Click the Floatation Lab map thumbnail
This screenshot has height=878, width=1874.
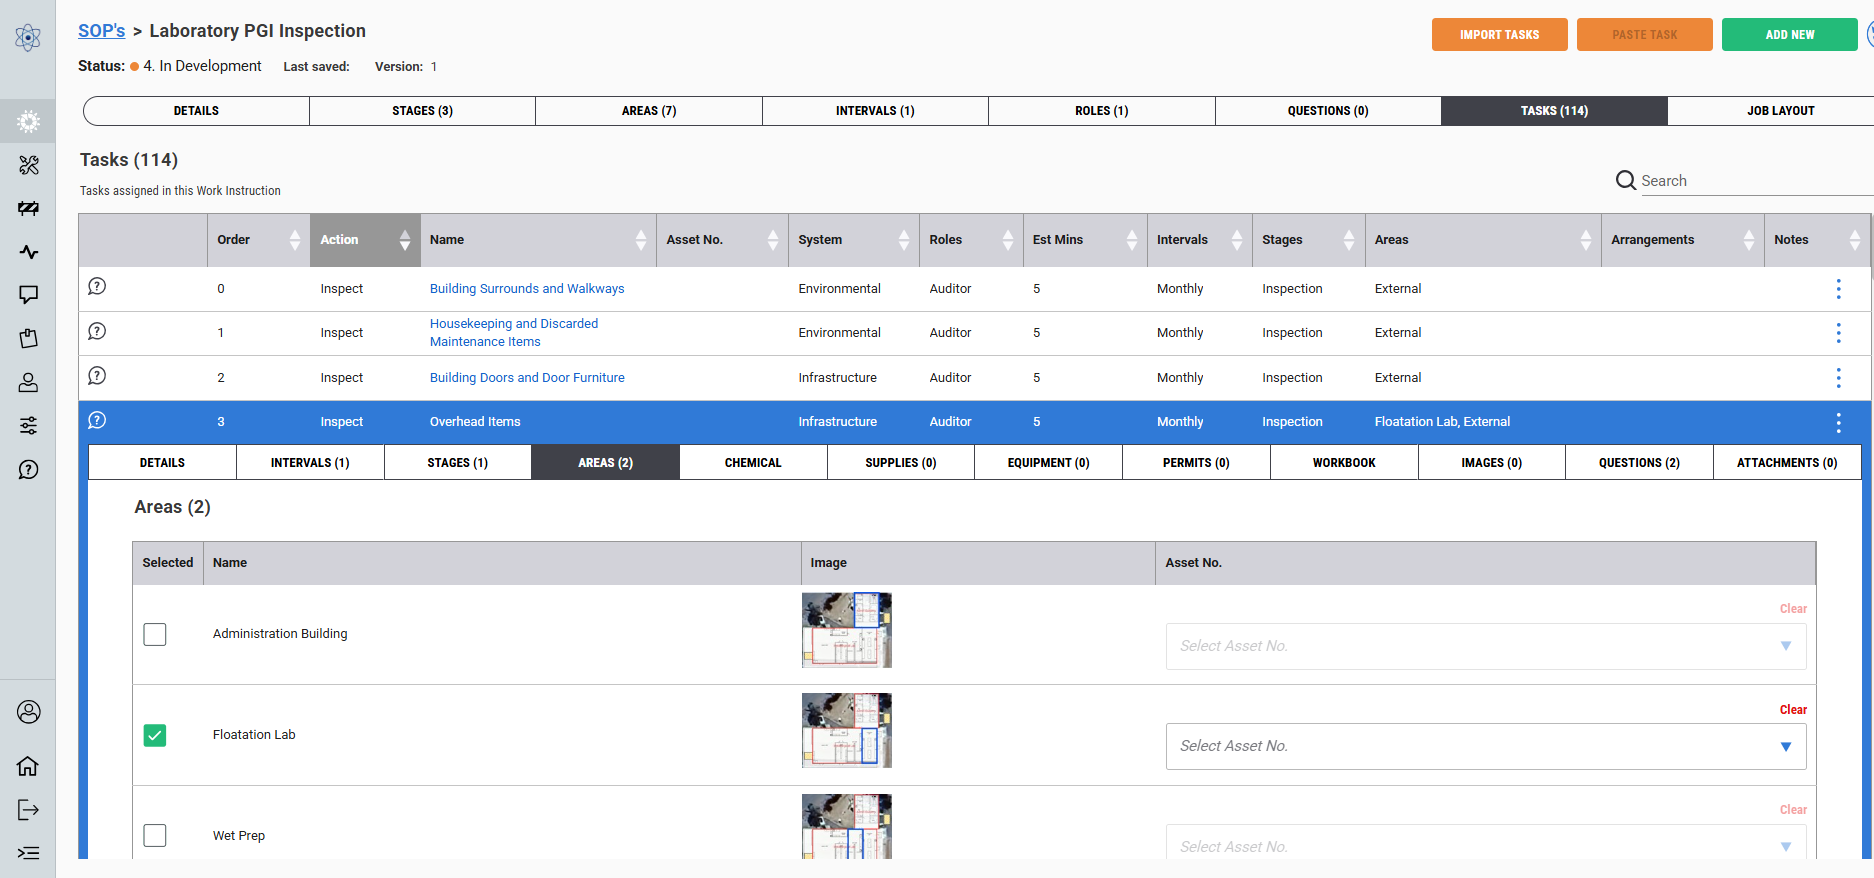click(x=846, y=731)
